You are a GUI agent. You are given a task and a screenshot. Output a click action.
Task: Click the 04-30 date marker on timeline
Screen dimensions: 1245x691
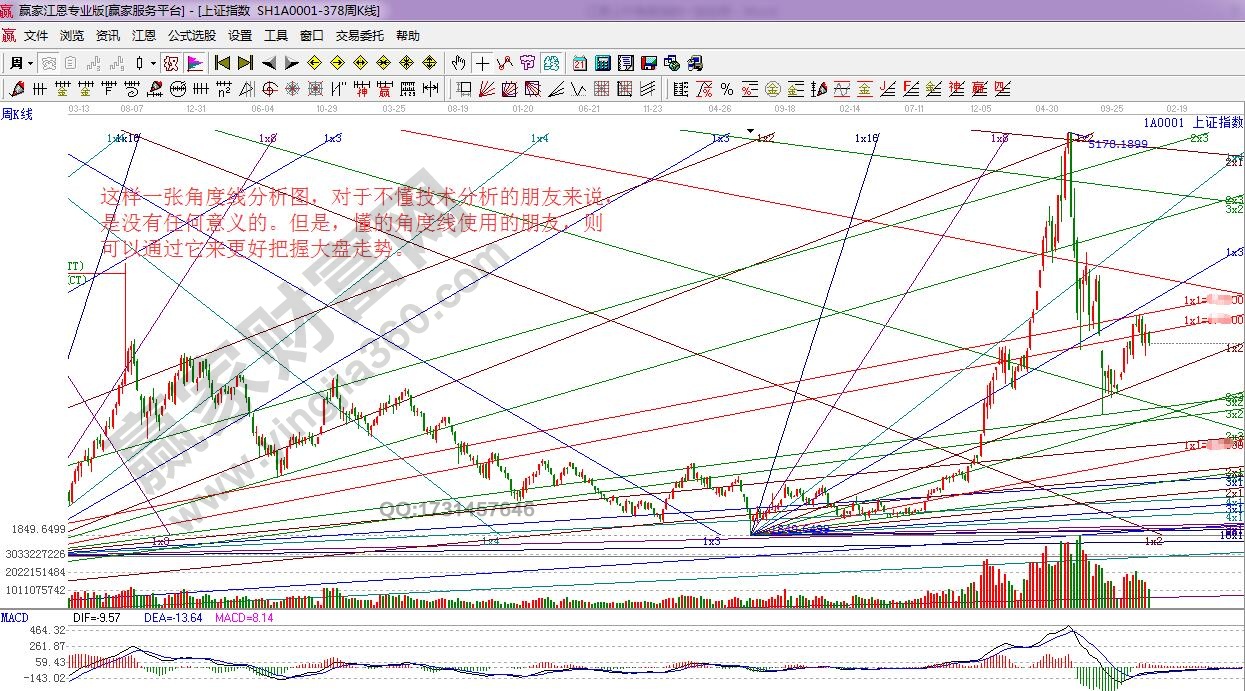coord(1047,107)
